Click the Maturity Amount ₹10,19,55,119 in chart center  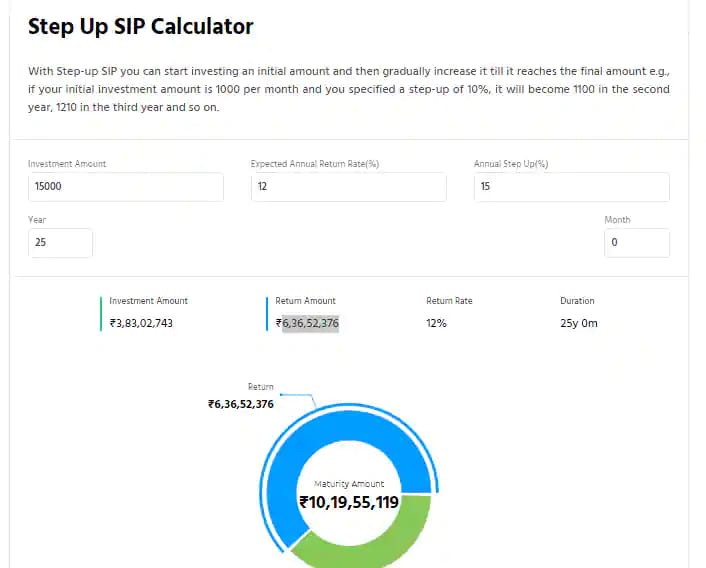coord(349,502)
